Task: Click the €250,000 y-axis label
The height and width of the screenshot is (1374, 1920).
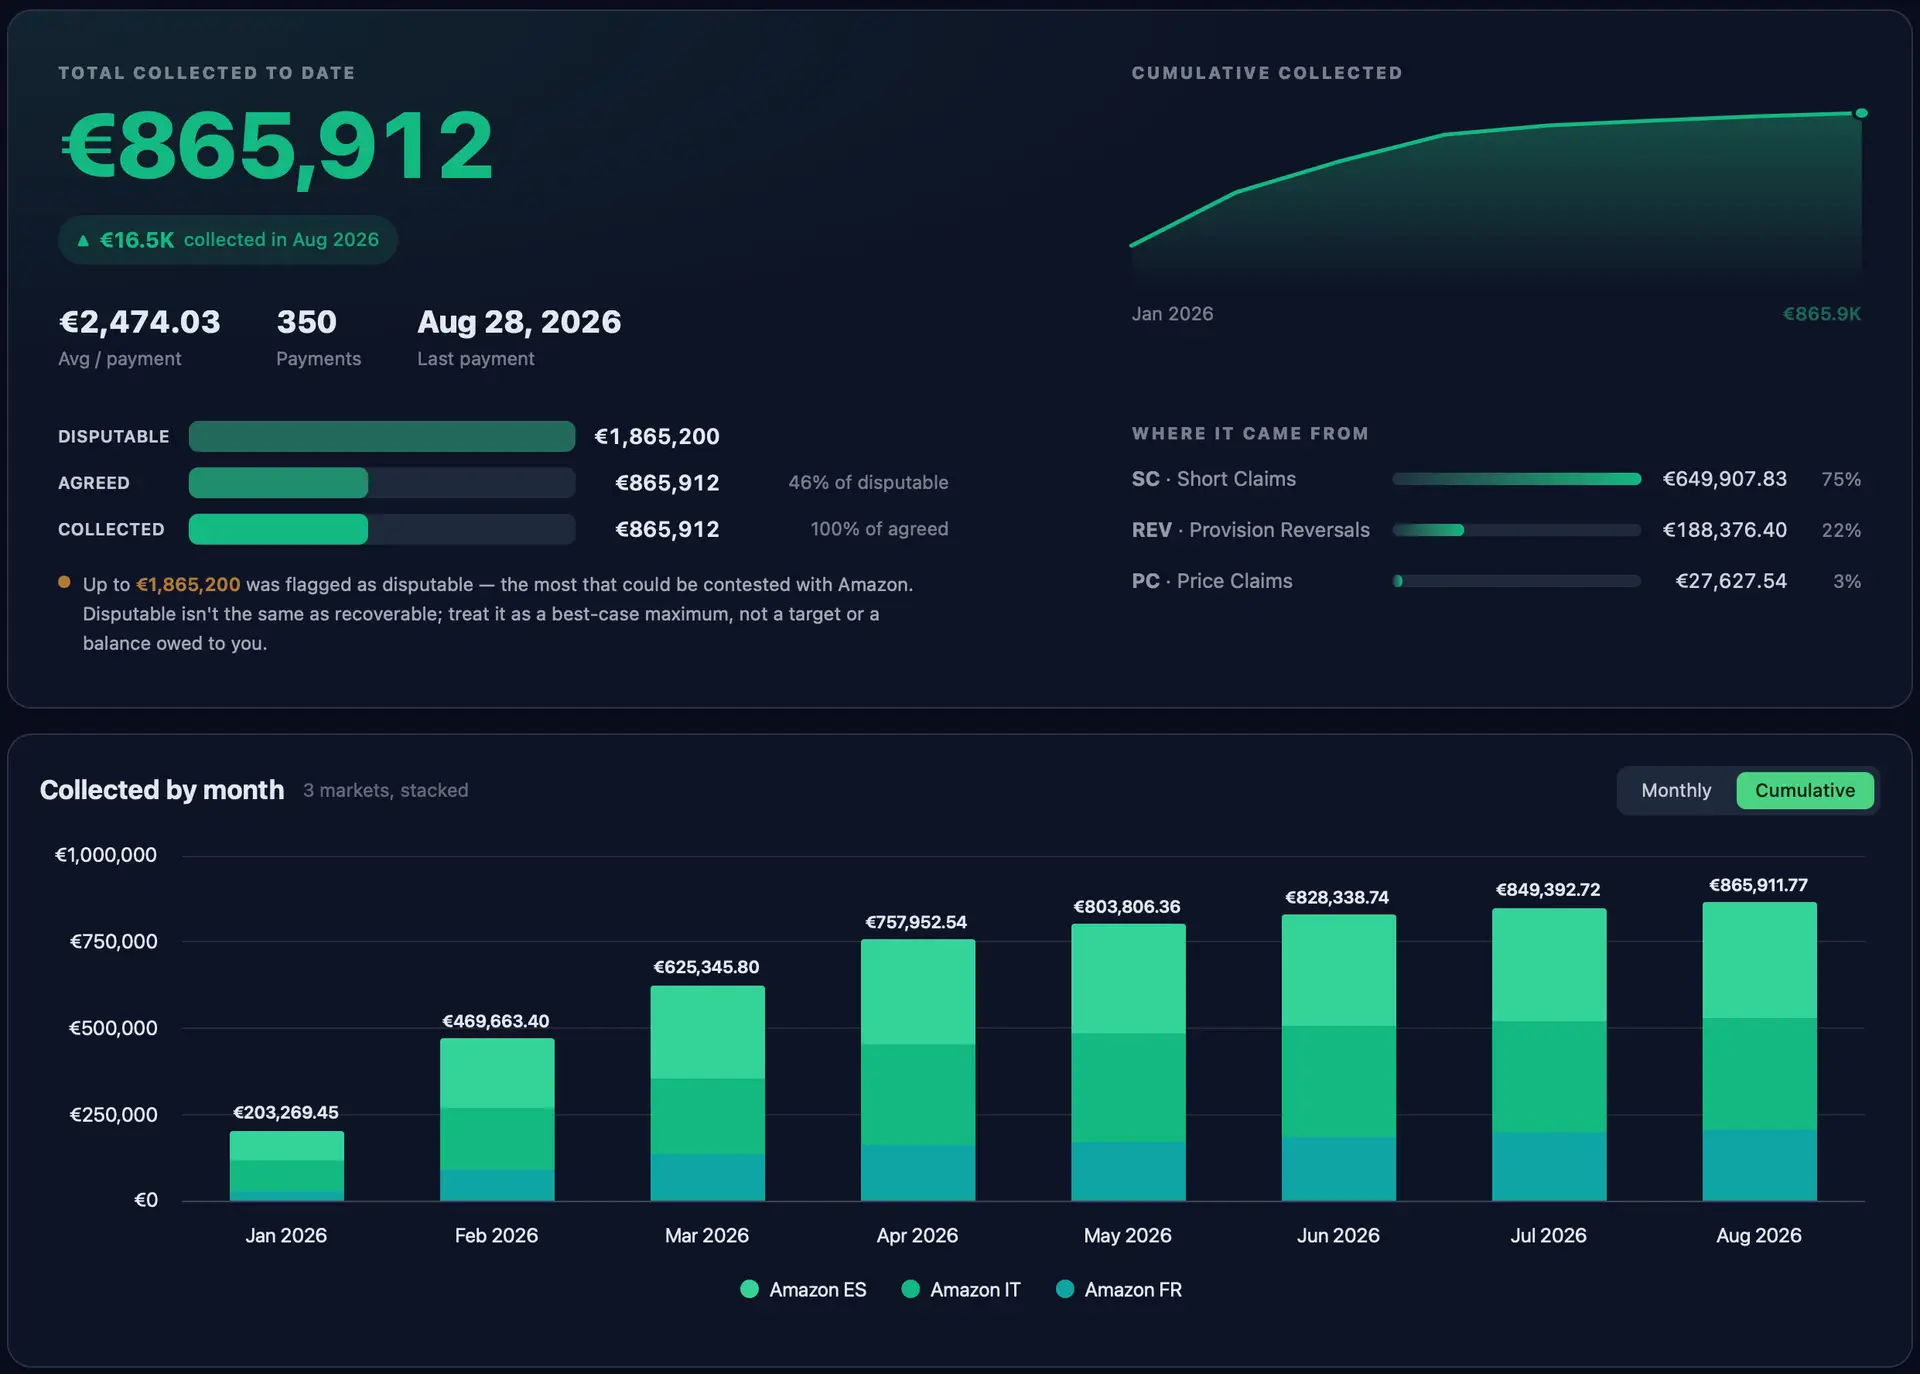Action: (x=113, y=1115)
